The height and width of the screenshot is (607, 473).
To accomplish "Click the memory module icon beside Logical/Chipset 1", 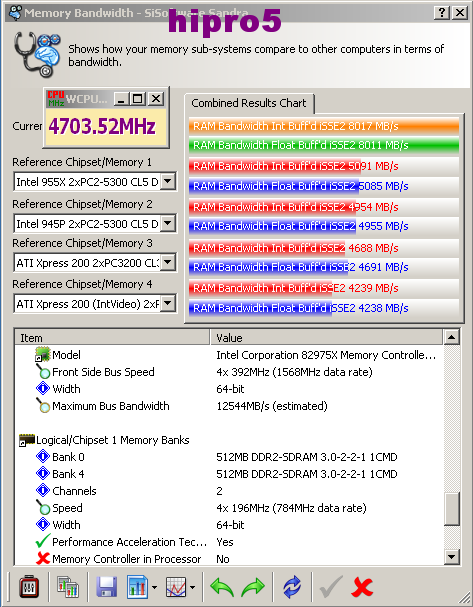I will 27,441.
